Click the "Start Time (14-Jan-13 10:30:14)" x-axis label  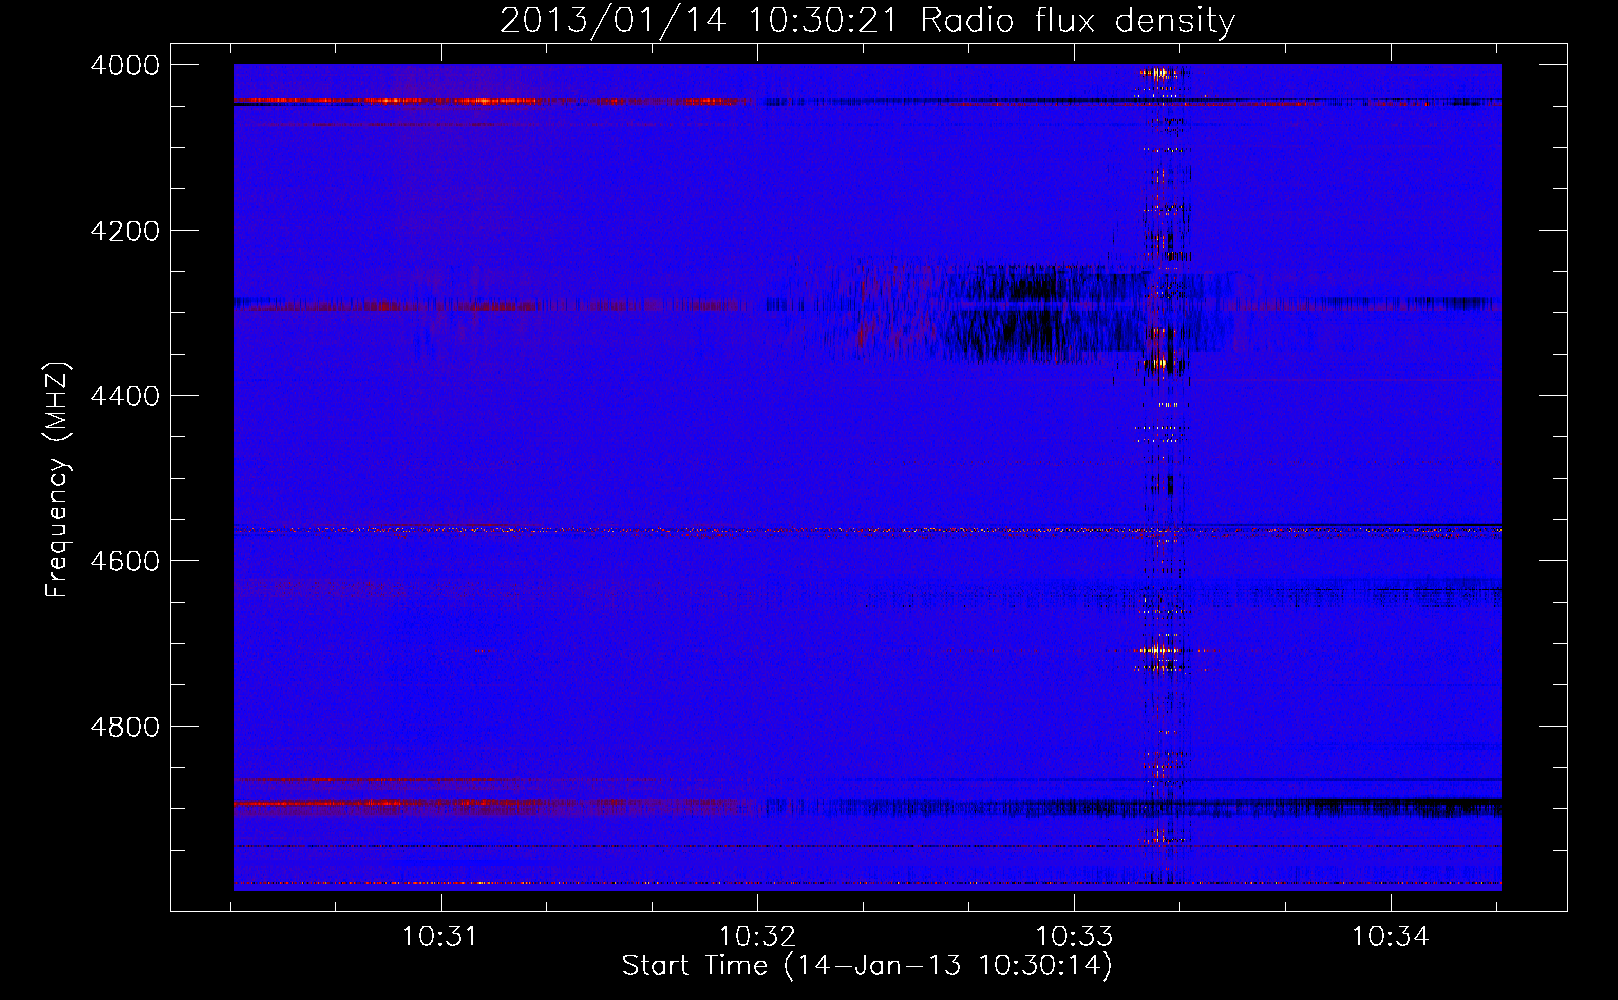(867, 966)
